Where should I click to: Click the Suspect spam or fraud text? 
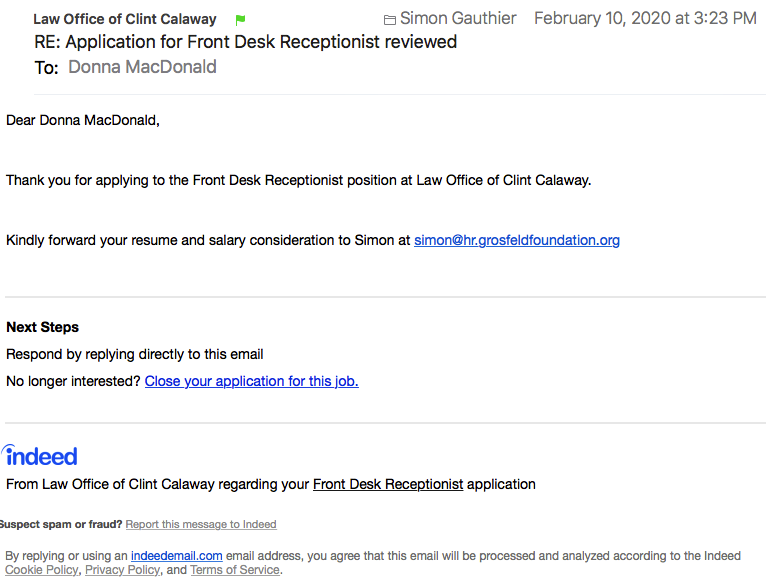(x=61, y=524)
